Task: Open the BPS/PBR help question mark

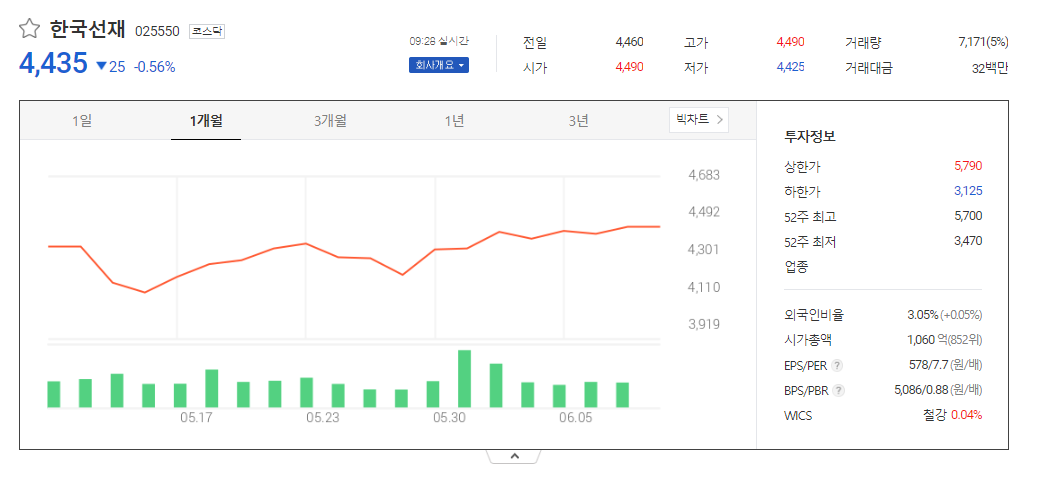Action: pyautogui.click(x=839, y=391)
